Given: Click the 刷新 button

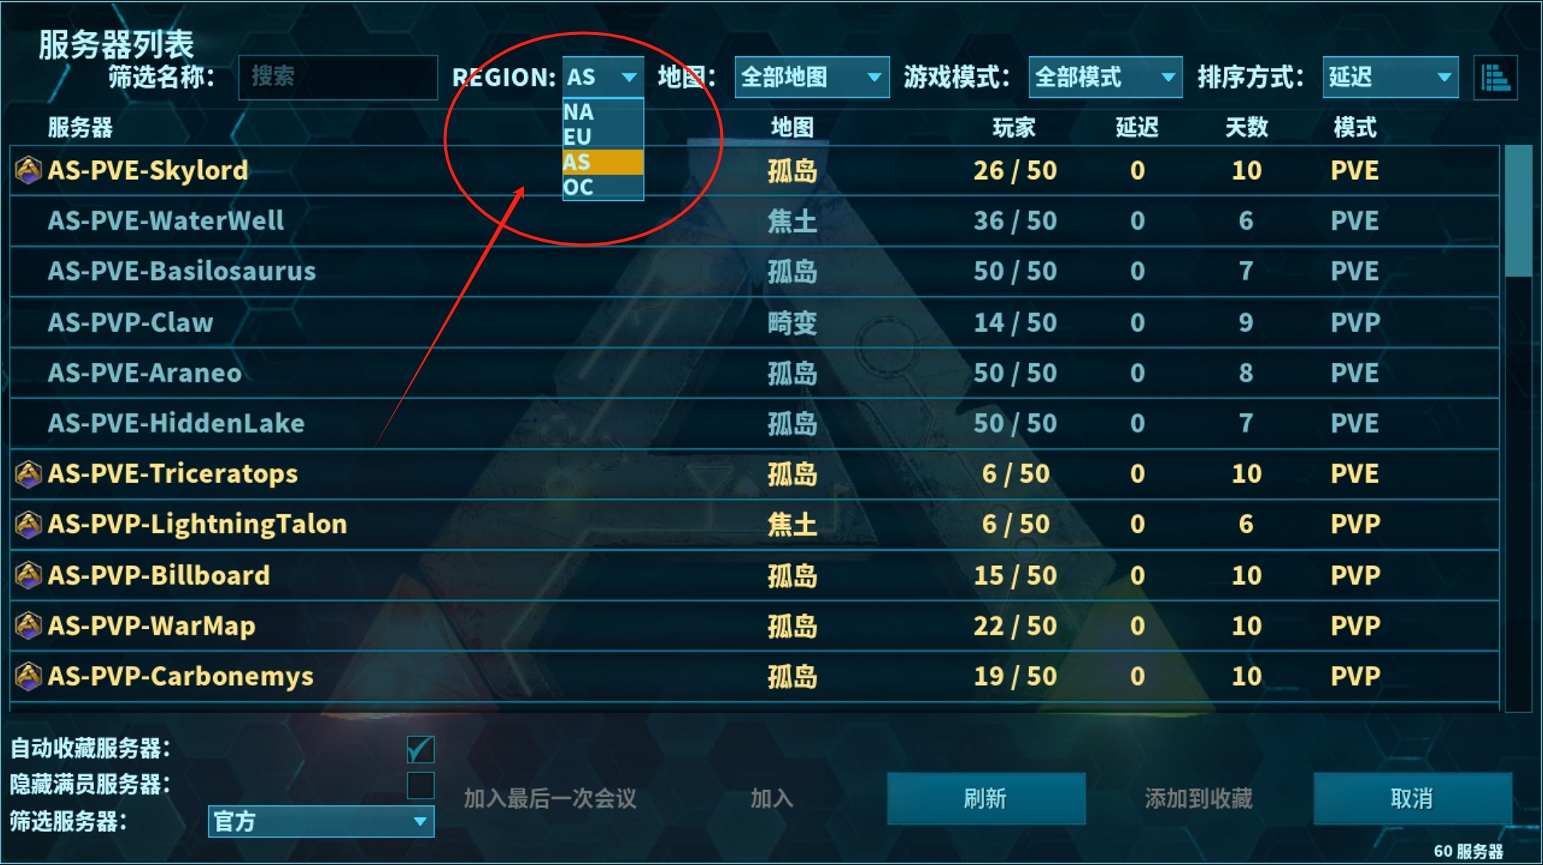Looking at the screenshot, I should tap(986, 798).
